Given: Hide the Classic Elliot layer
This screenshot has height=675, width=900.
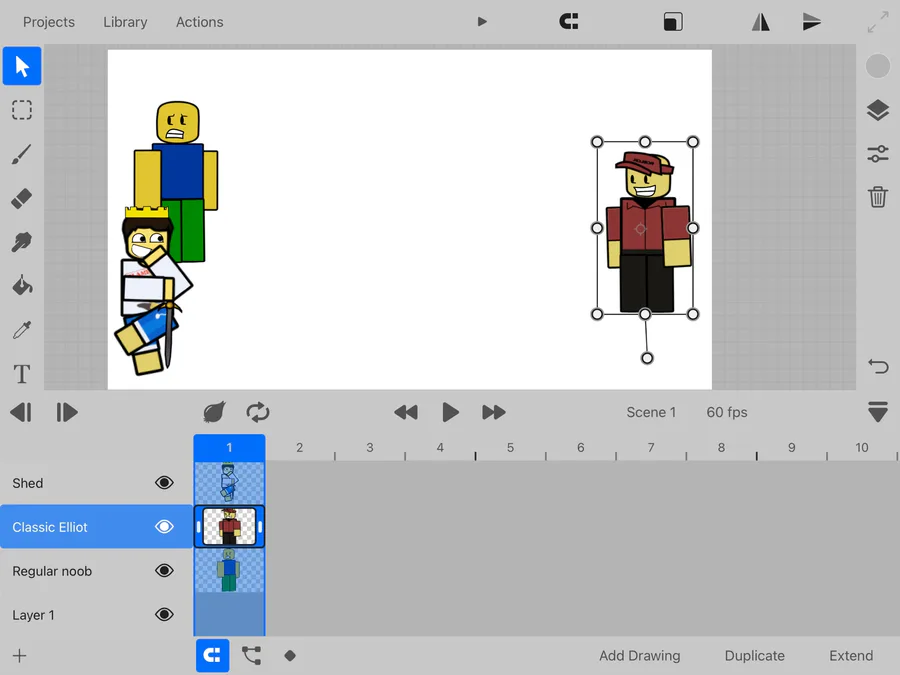Looking at the screenshot, I should pyautogui.click(x=164, y=526).
